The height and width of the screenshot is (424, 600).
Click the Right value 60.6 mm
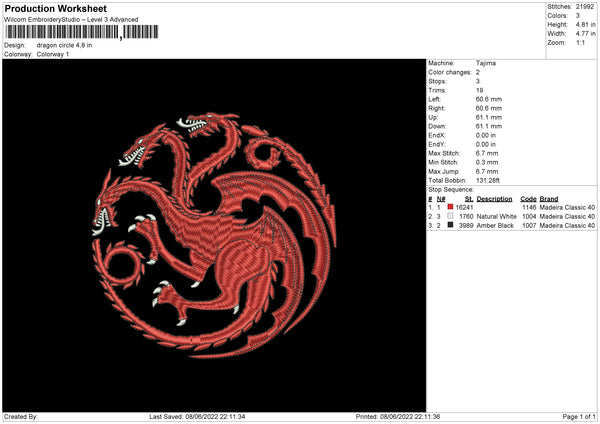tap(489, 108)
